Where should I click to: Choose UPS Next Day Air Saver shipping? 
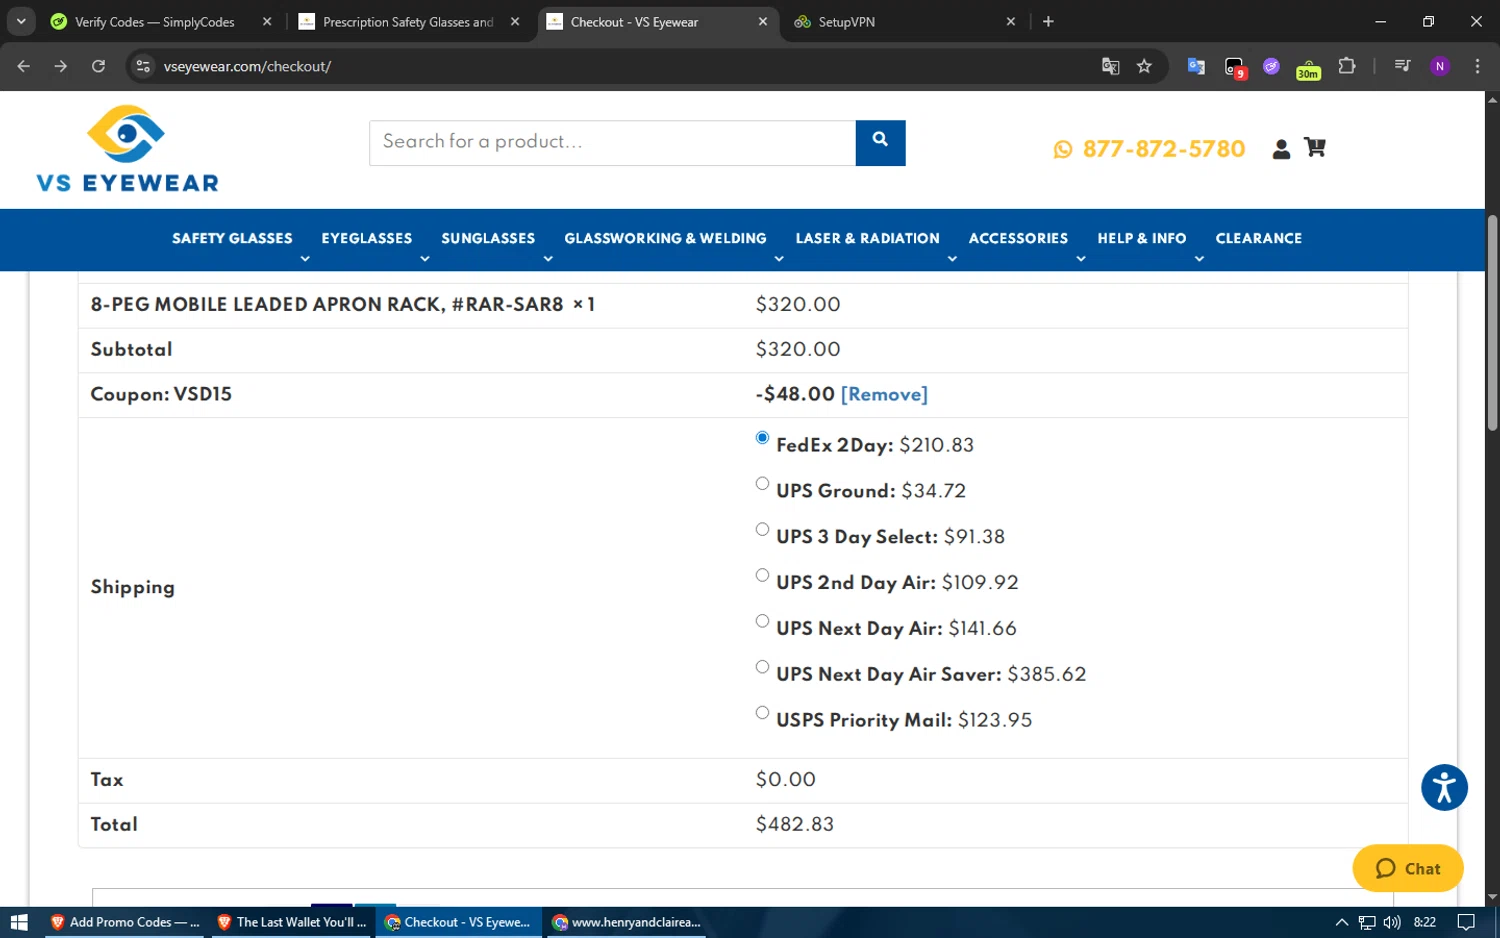pyautogui.click(x=762, y=668)
